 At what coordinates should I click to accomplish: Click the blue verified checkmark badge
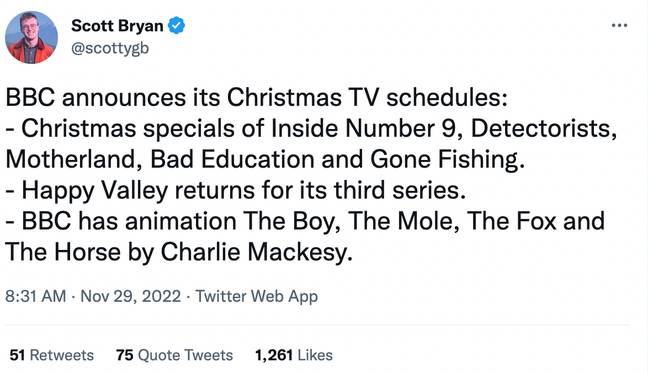[x=176, y=26]
